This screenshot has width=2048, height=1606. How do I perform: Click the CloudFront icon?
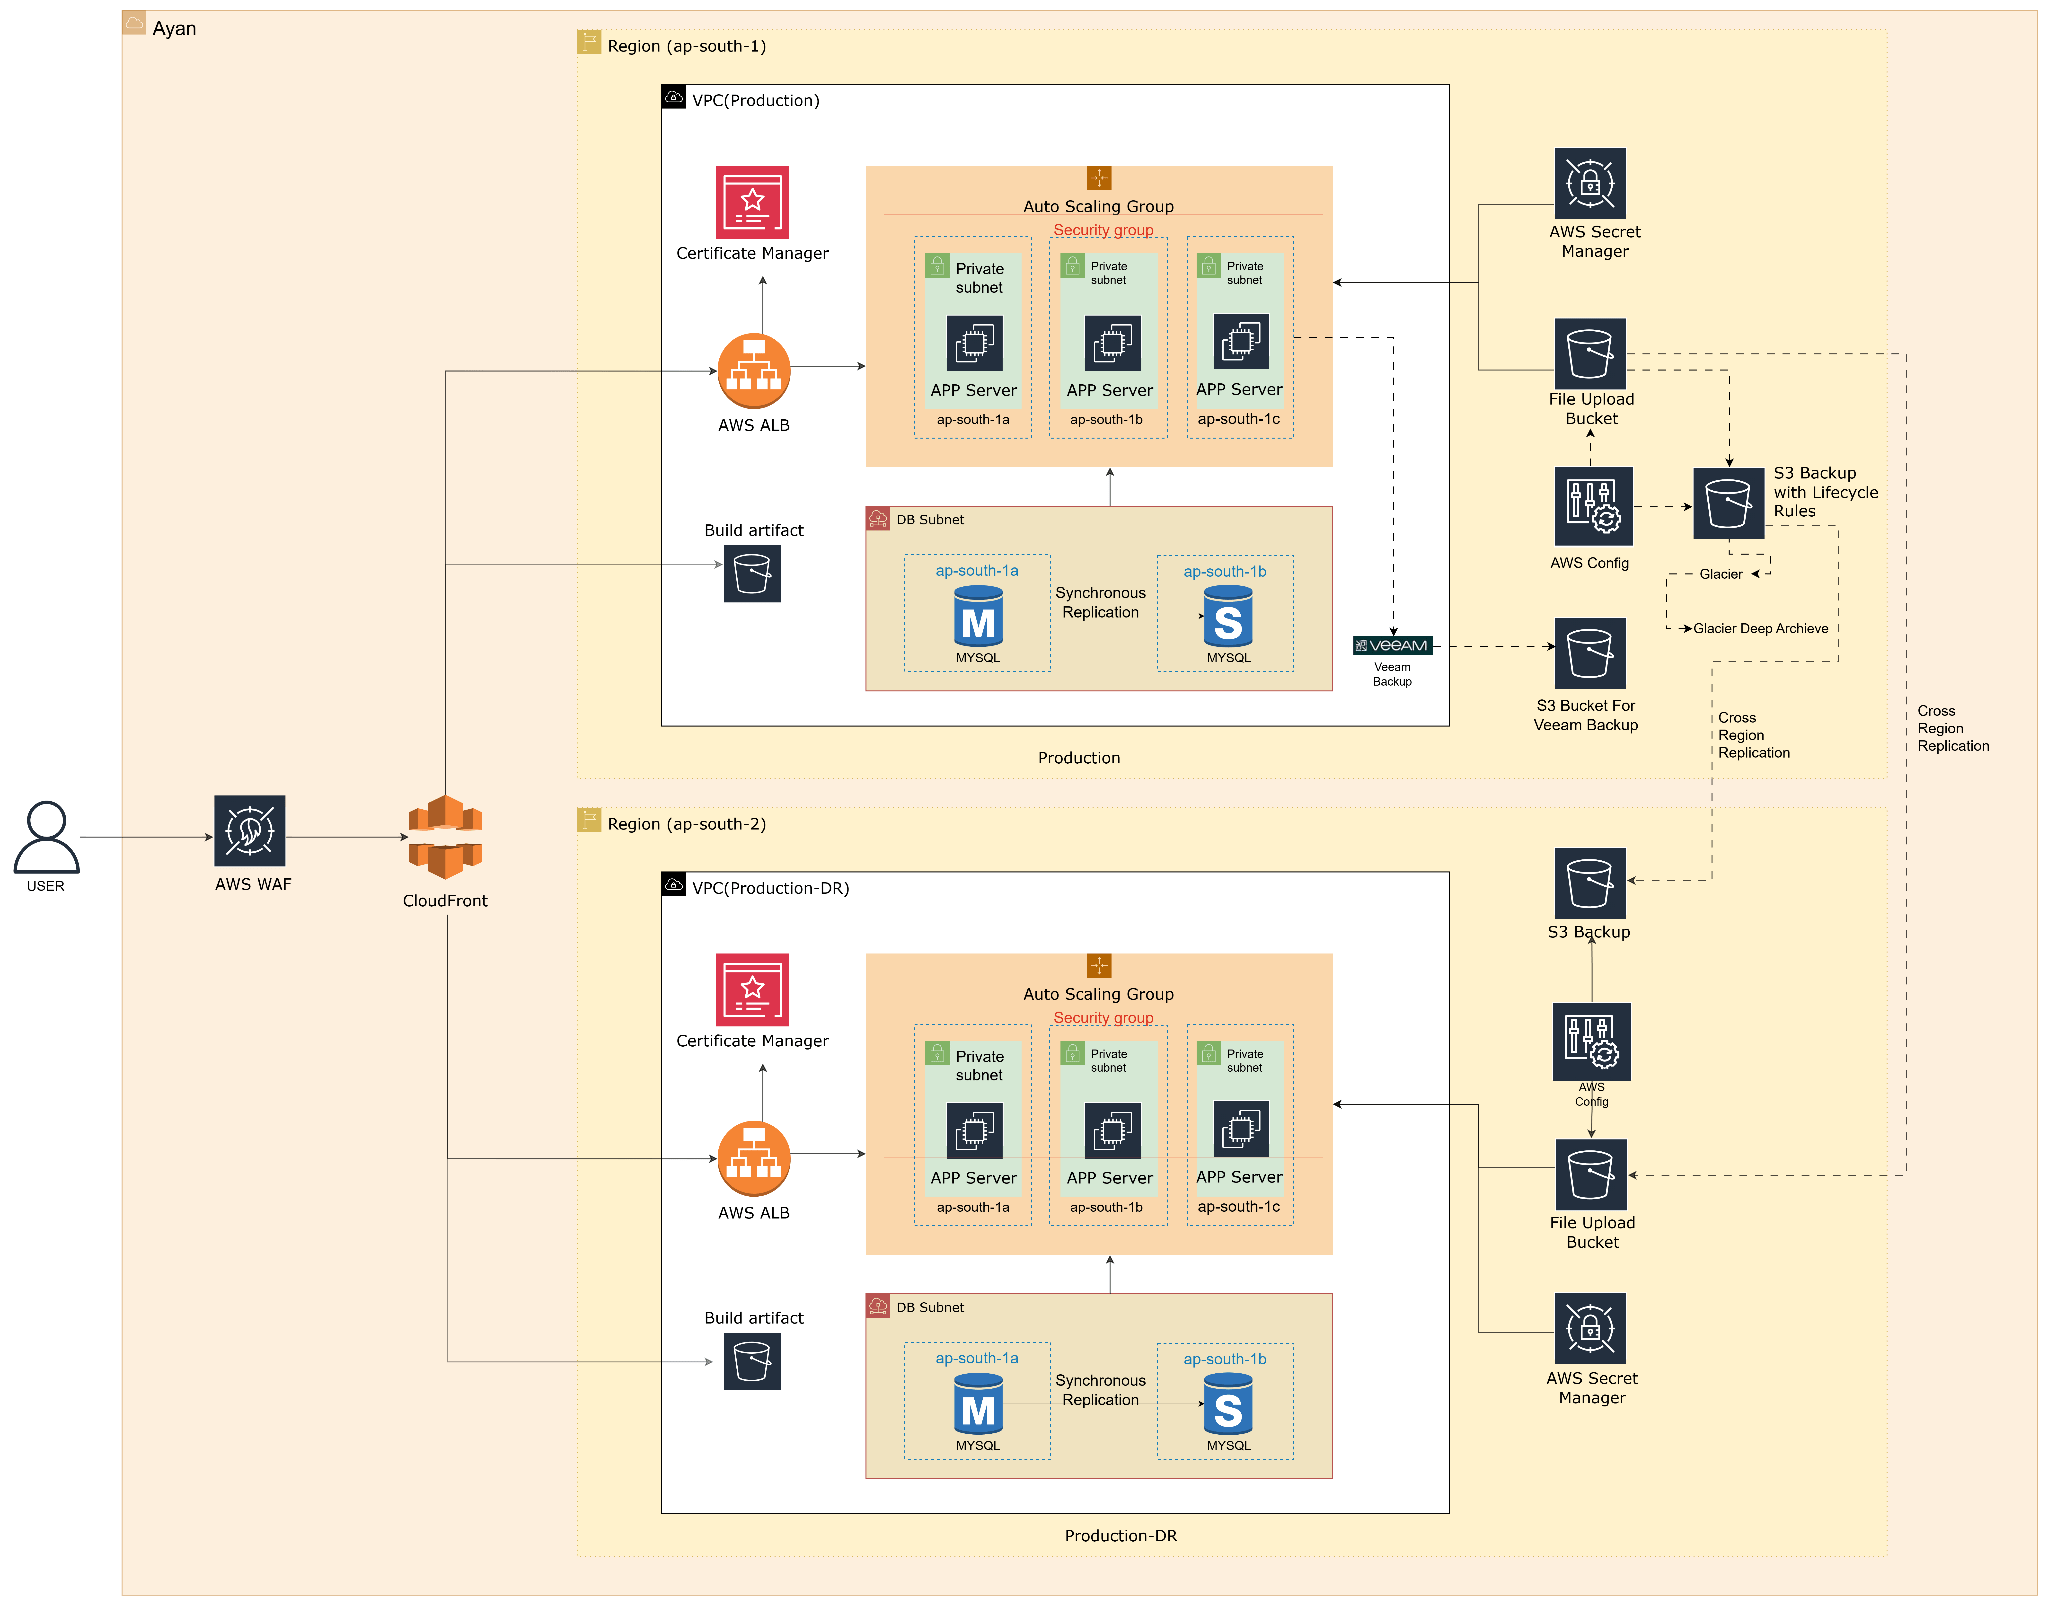click(x=445, y=837)
